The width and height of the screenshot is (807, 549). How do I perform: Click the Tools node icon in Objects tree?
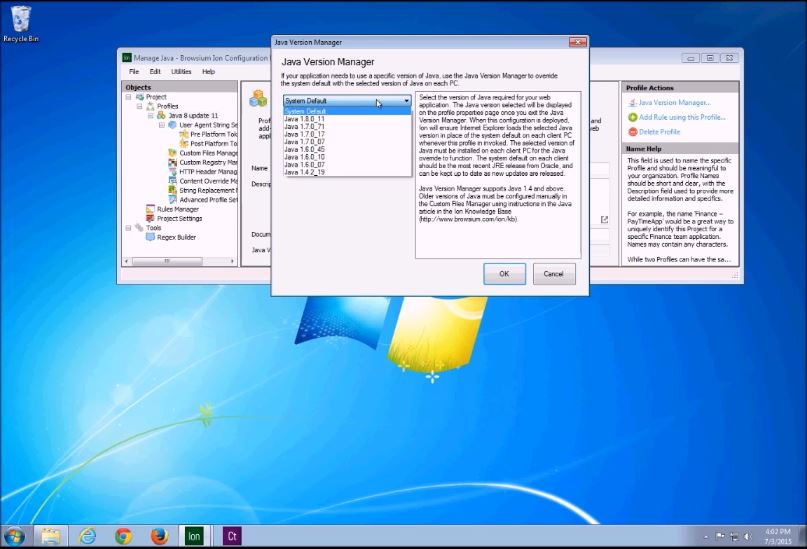[139, 227]
